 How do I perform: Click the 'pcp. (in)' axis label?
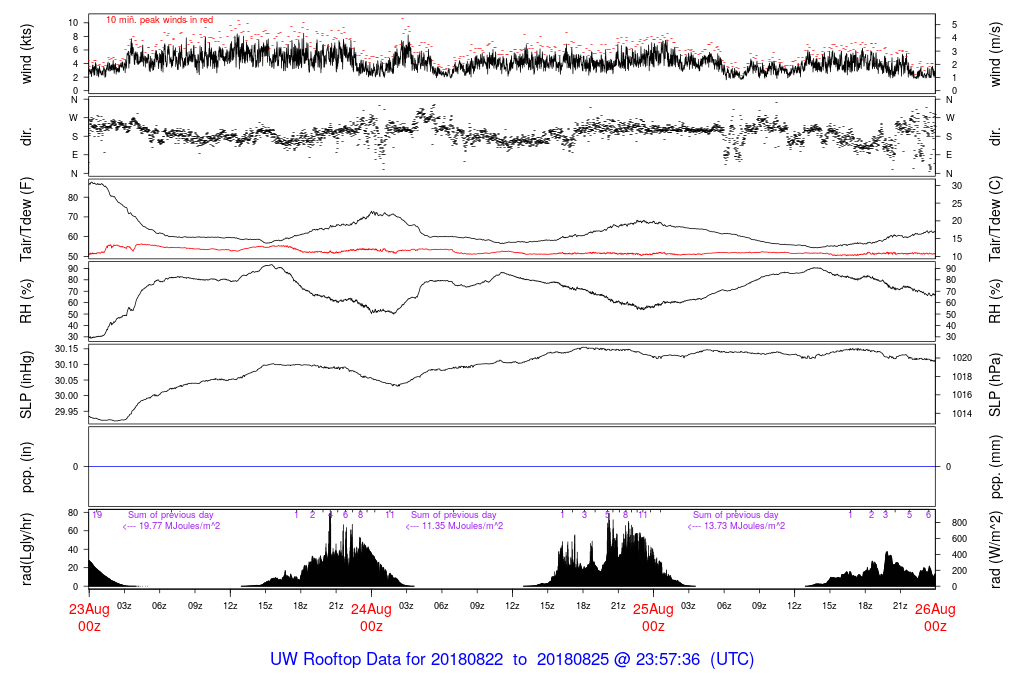[26, 467]
